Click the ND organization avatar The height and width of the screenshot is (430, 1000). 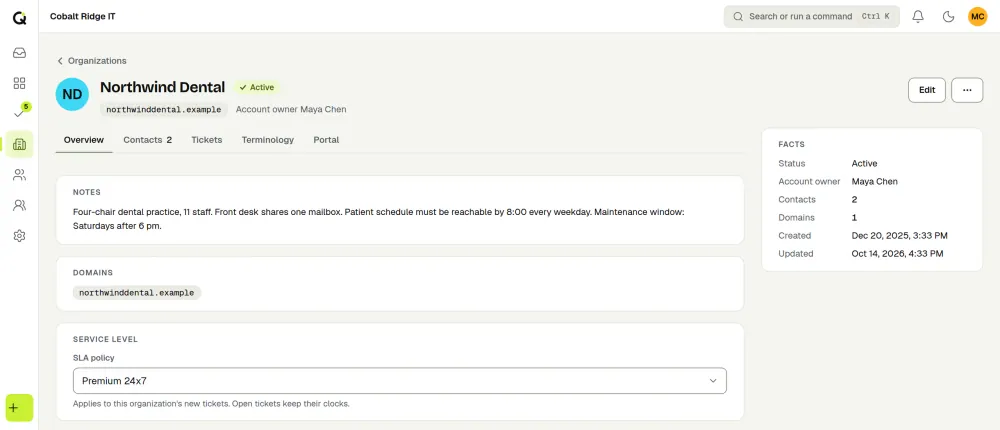point(72,94)
